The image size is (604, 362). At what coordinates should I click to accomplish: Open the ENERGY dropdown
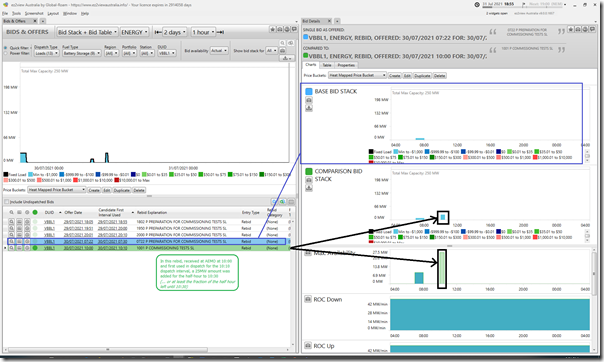134,32
